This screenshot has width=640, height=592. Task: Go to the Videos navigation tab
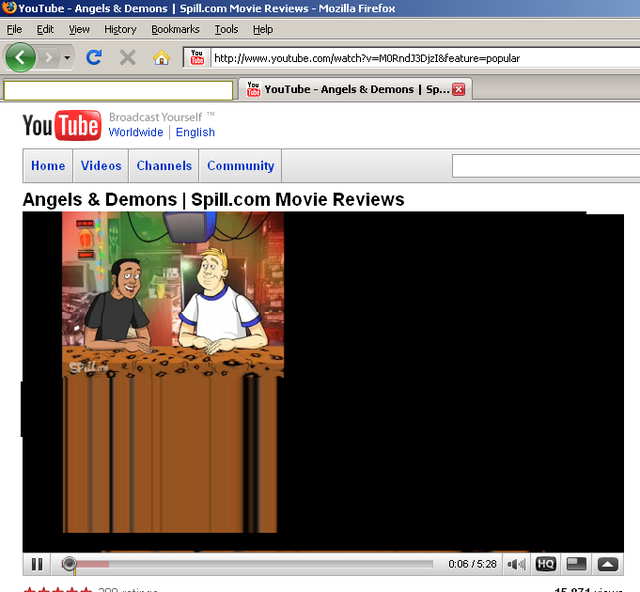[x=101, y=166]
